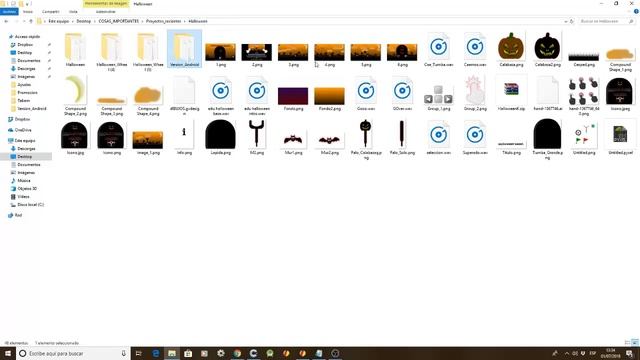Open the Inicio ribbon tab

pos(28,12)
